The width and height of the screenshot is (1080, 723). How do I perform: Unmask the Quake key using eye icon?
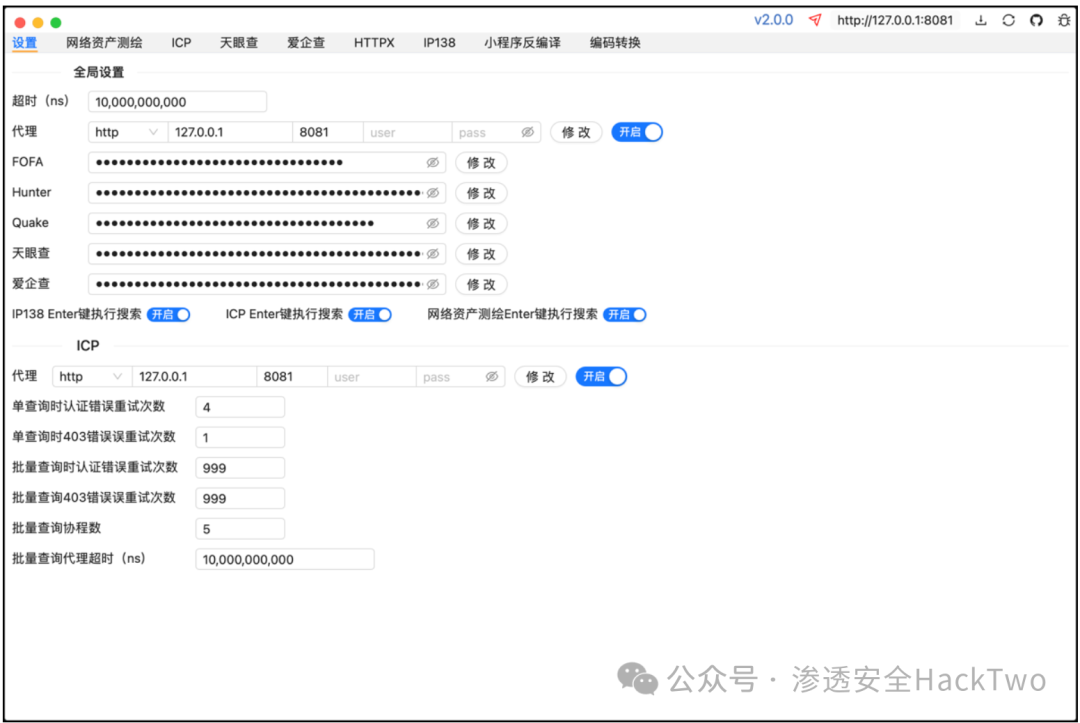pos(433,223)
